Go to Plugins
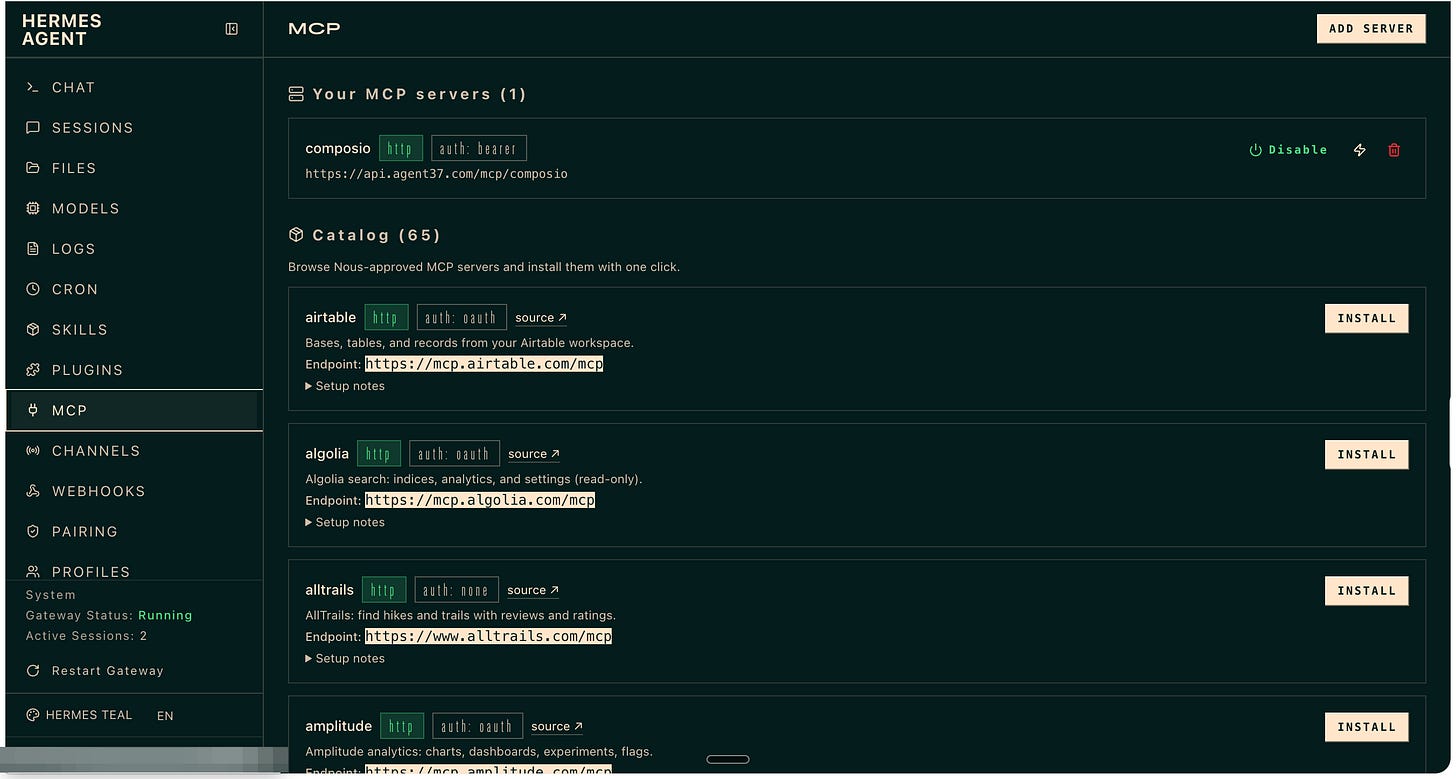The image size is (1456, 779). click(134, 370)
